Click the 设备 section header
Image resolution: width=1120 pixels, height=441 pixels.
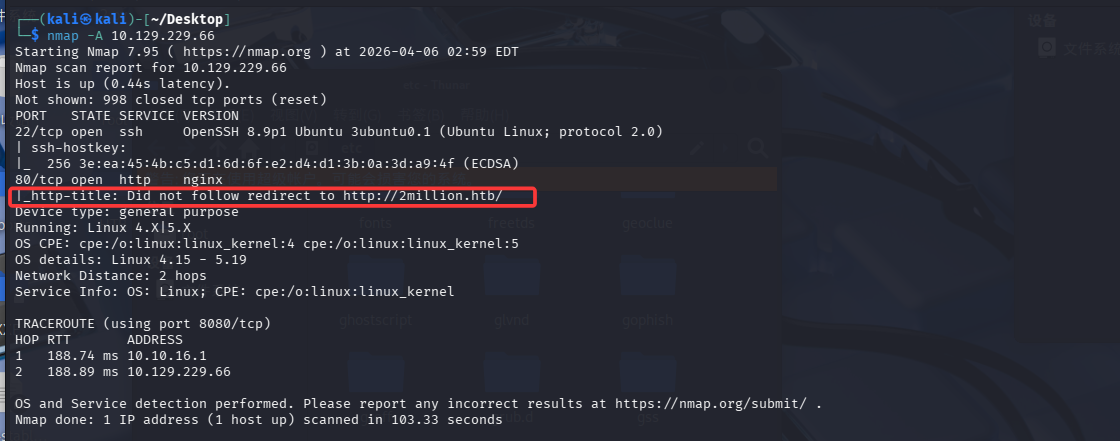[1042, 20]
